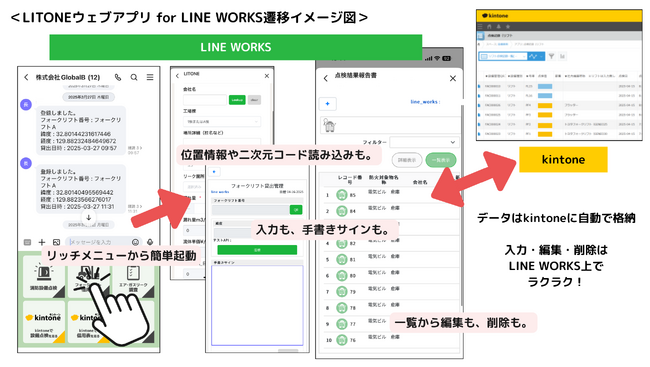Click the round icon for record 85
The width and height of the screenshot is (650, 367).
pyautogui.click(x=342, y=194)
